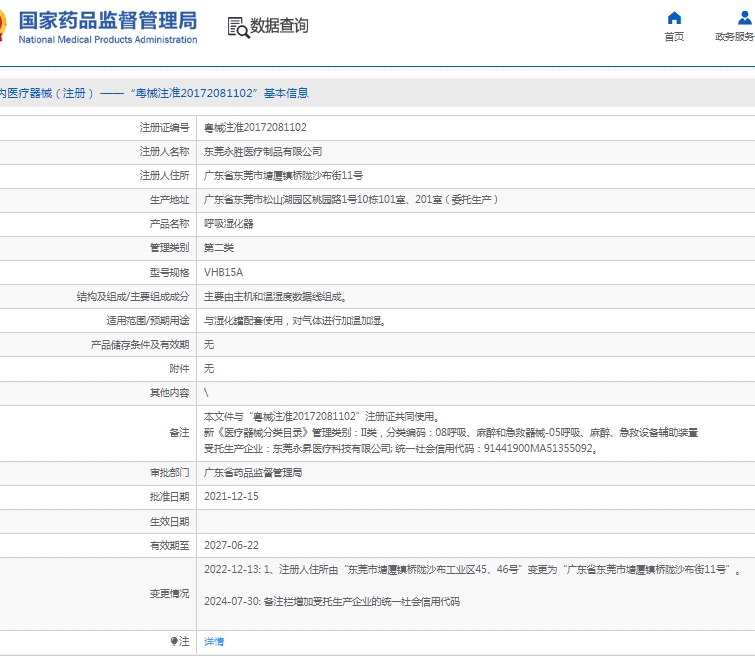Click the 数据查询 heading text

click(x=279, y=26)
